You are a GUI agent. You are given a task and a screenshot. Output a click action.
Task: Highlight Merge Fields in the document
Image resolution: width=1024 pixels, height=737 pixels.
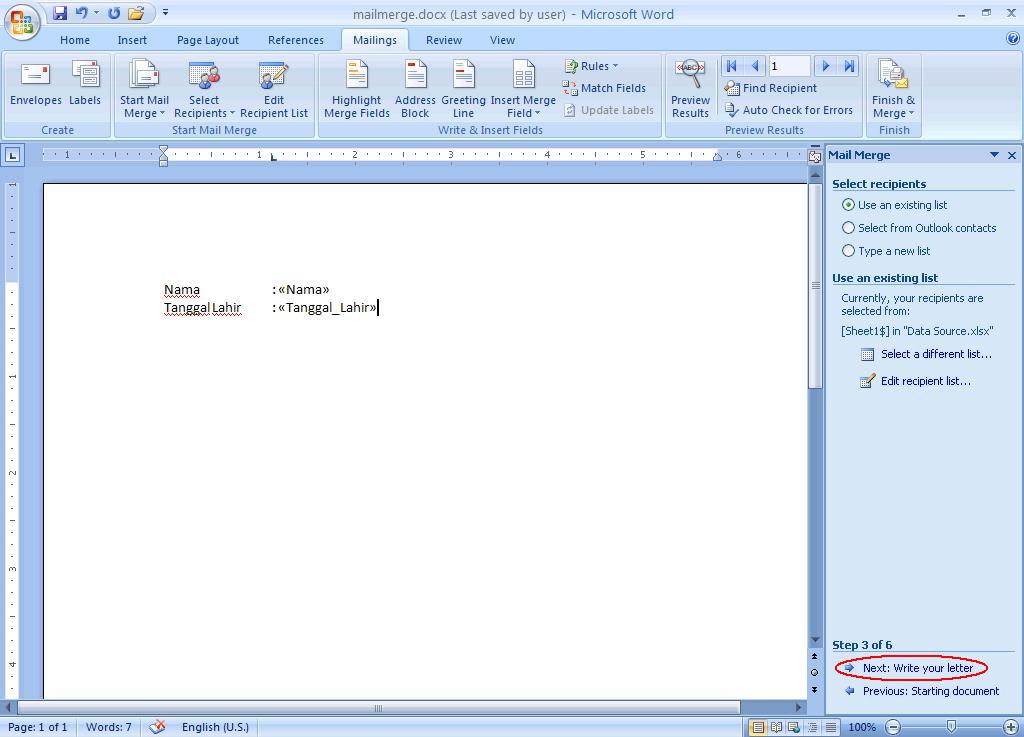tap(357, 89)
